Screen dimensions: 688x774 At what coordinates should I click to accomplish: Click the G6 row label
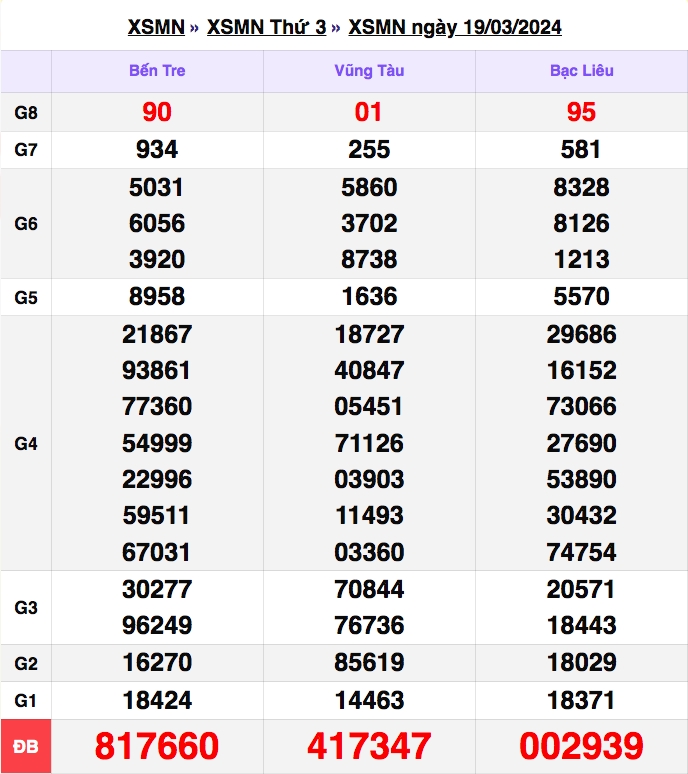pyautogui.click(x=26, y=224)
